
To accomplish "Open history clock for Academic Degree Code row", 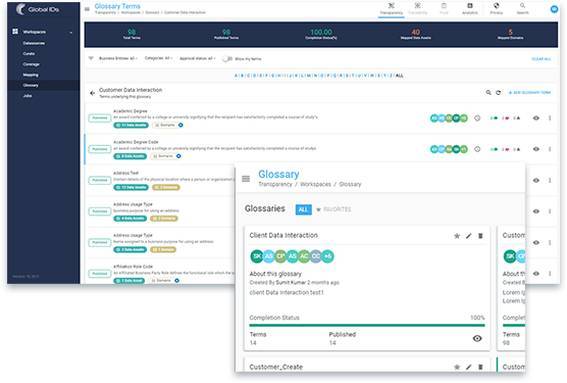I will [x=477, y=149].
